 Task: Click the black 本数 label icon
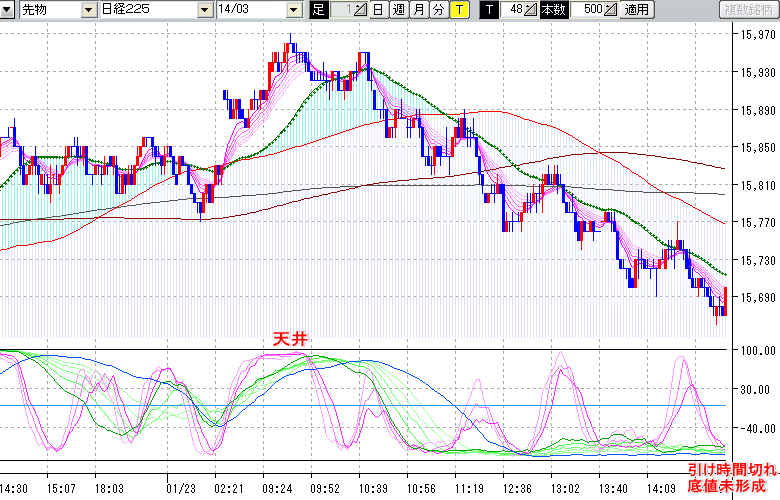tap(552, 10)
